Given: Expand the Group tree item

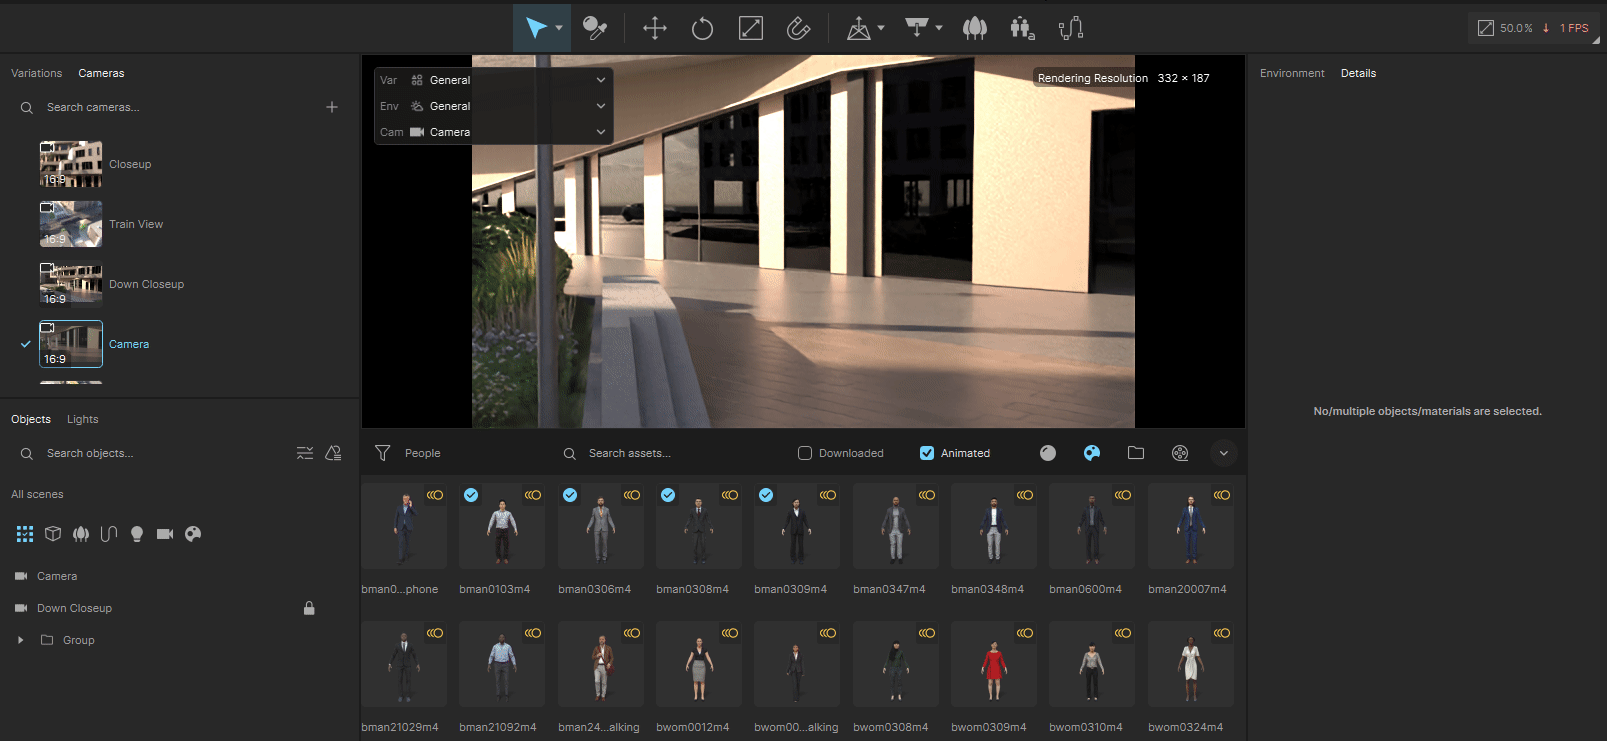Looking at the screenshot, I should tap(20, 640).
